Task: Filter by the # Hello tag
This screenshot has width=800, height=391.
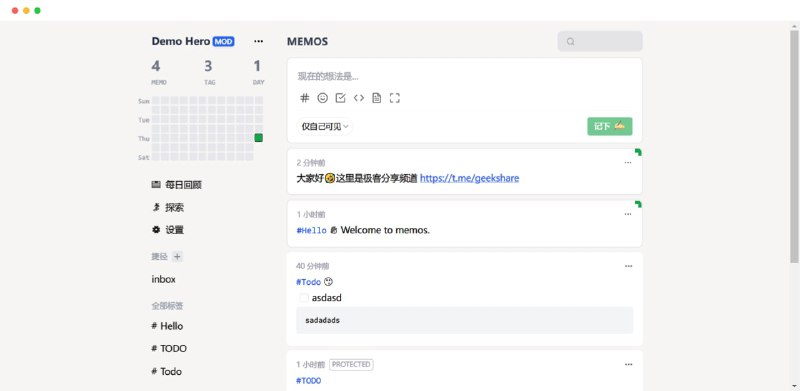Action: tap(167, 326)
